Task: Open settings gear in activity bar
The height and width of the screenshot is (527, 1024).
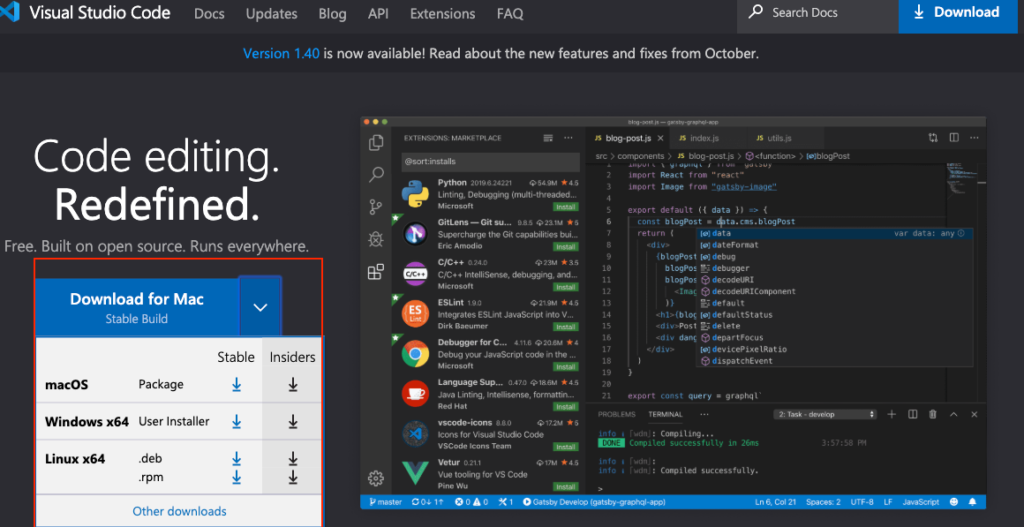Action: coord(376,478)
